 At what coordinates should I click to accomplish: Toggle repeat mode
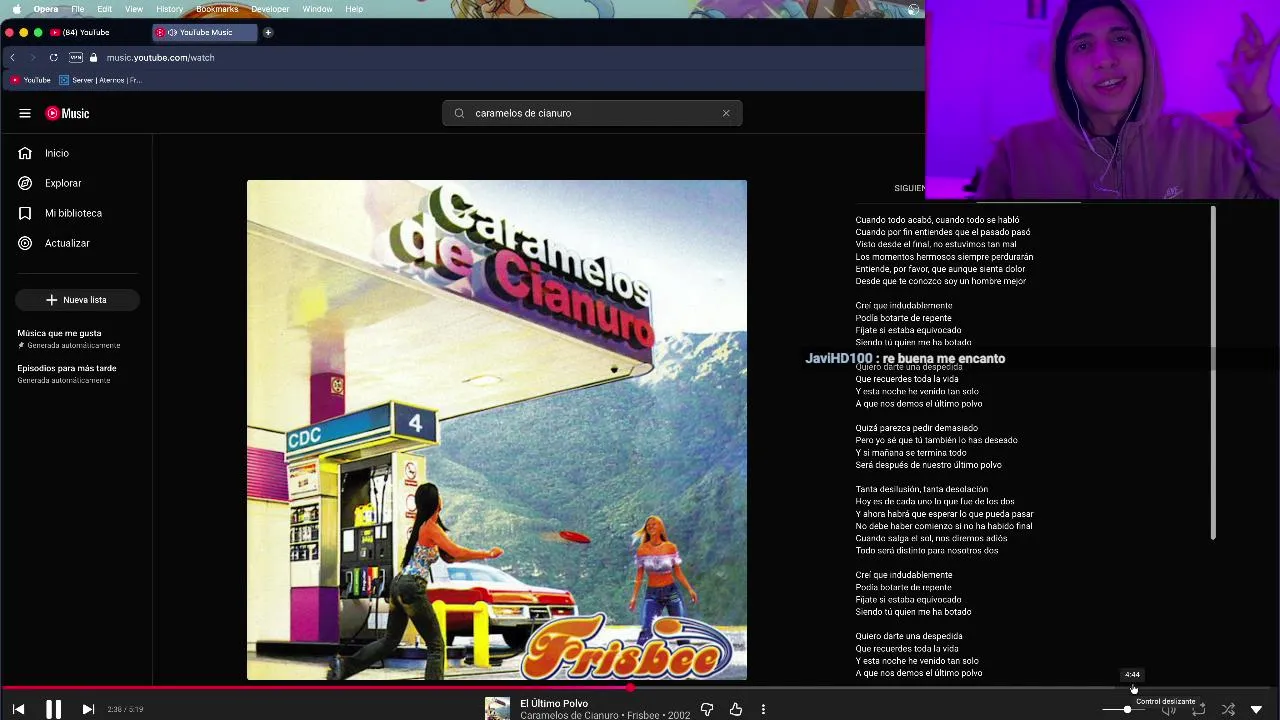point(1199,709)
